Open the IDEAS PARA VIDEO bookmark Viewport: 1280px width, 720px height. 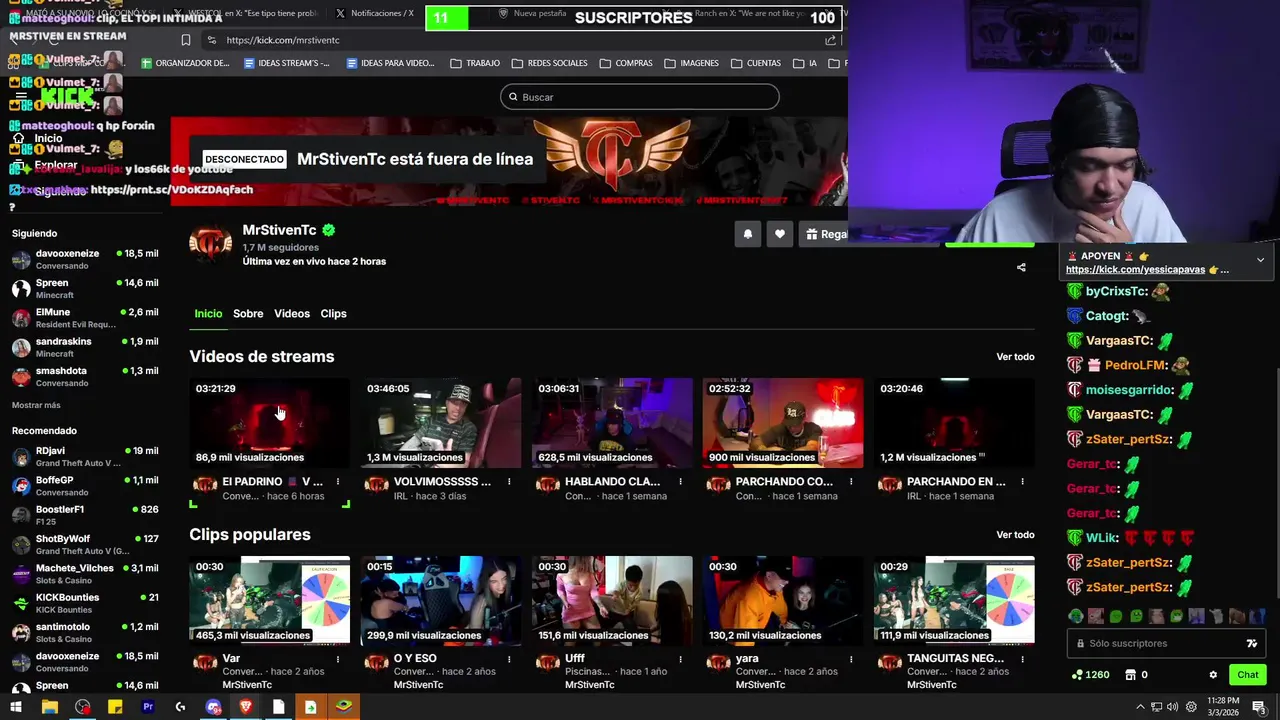[x=391, y=63]
